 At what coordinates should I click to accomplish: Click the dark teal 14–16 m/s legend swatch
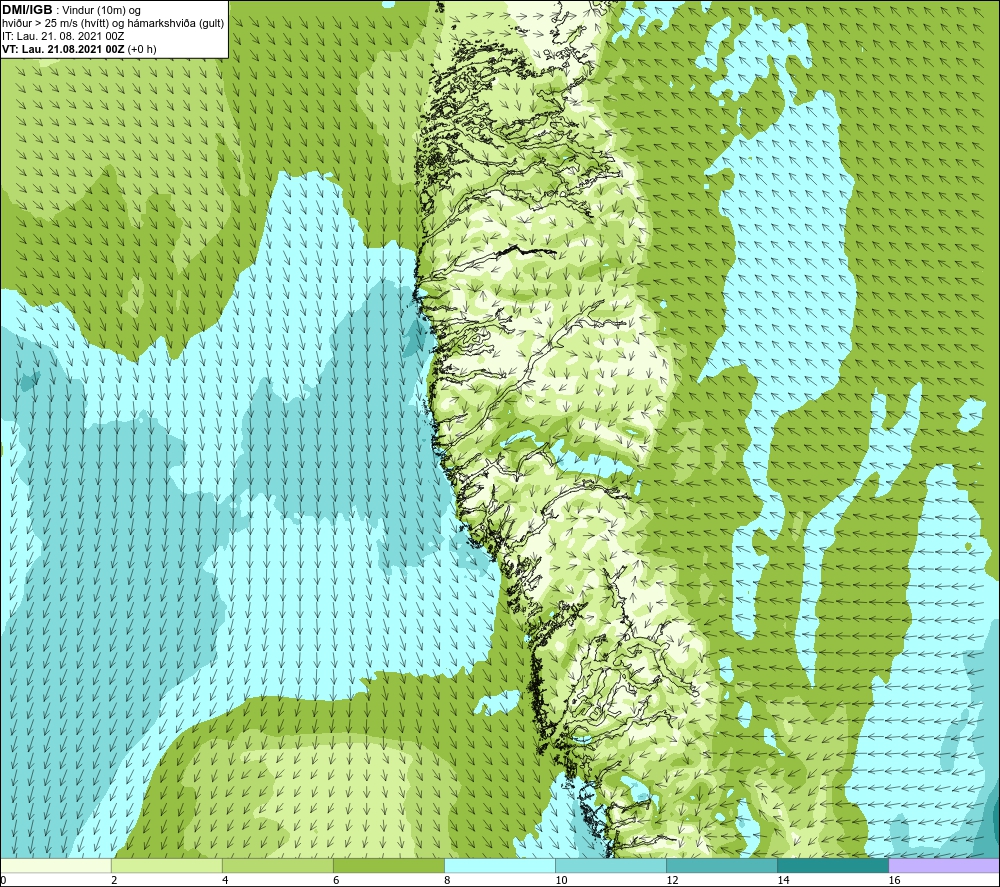832,865
